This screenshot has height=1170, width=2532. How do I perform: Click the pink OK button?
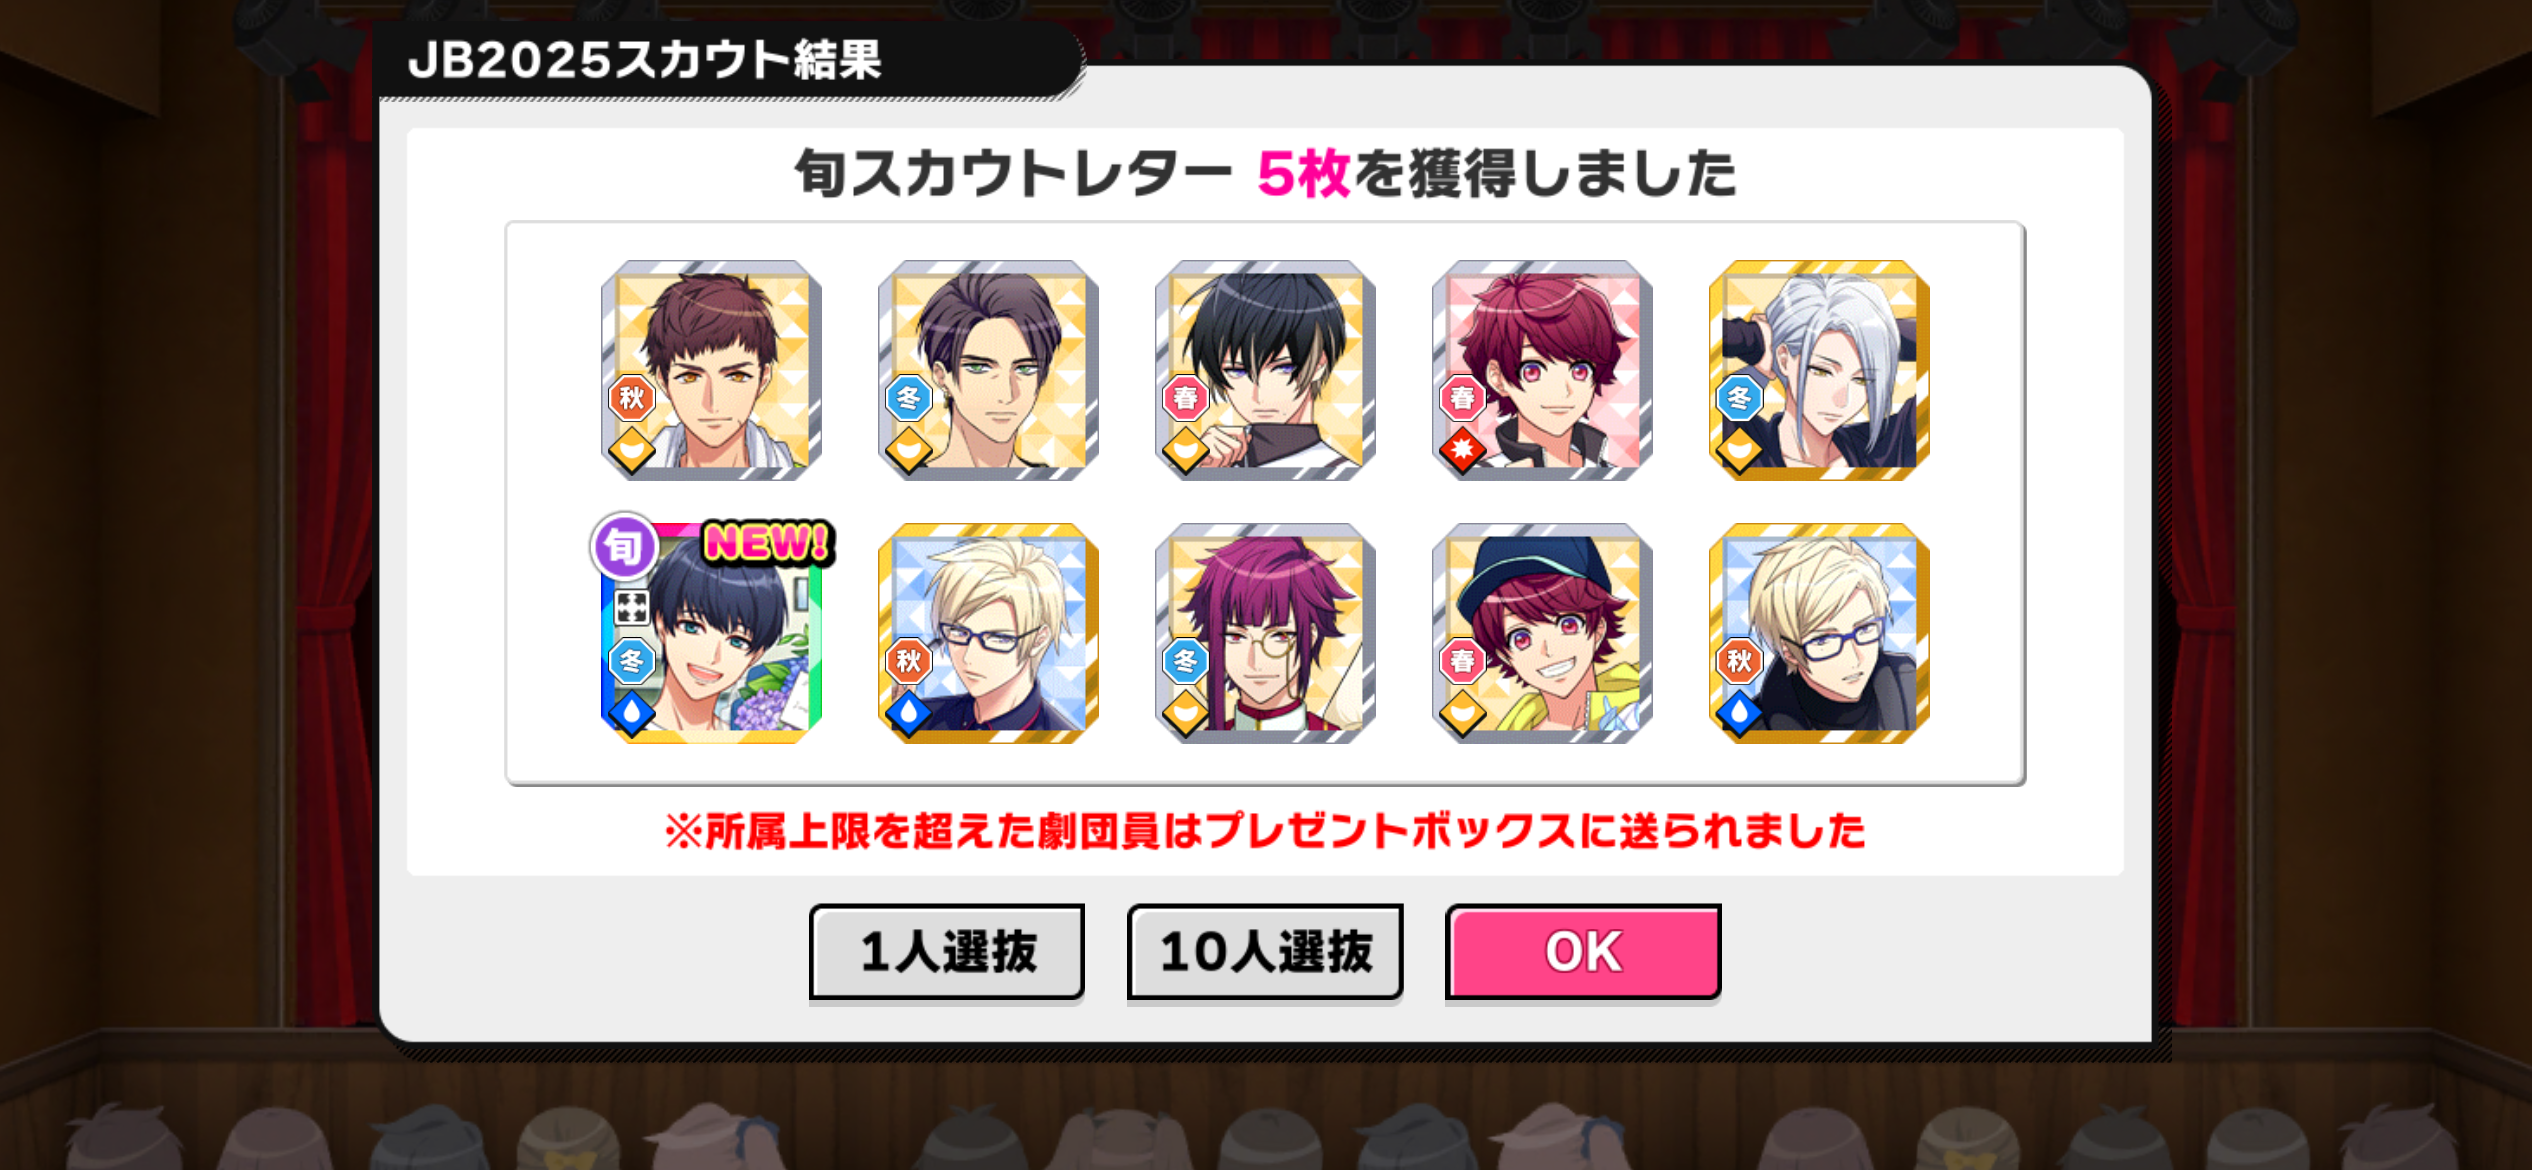1582,951
